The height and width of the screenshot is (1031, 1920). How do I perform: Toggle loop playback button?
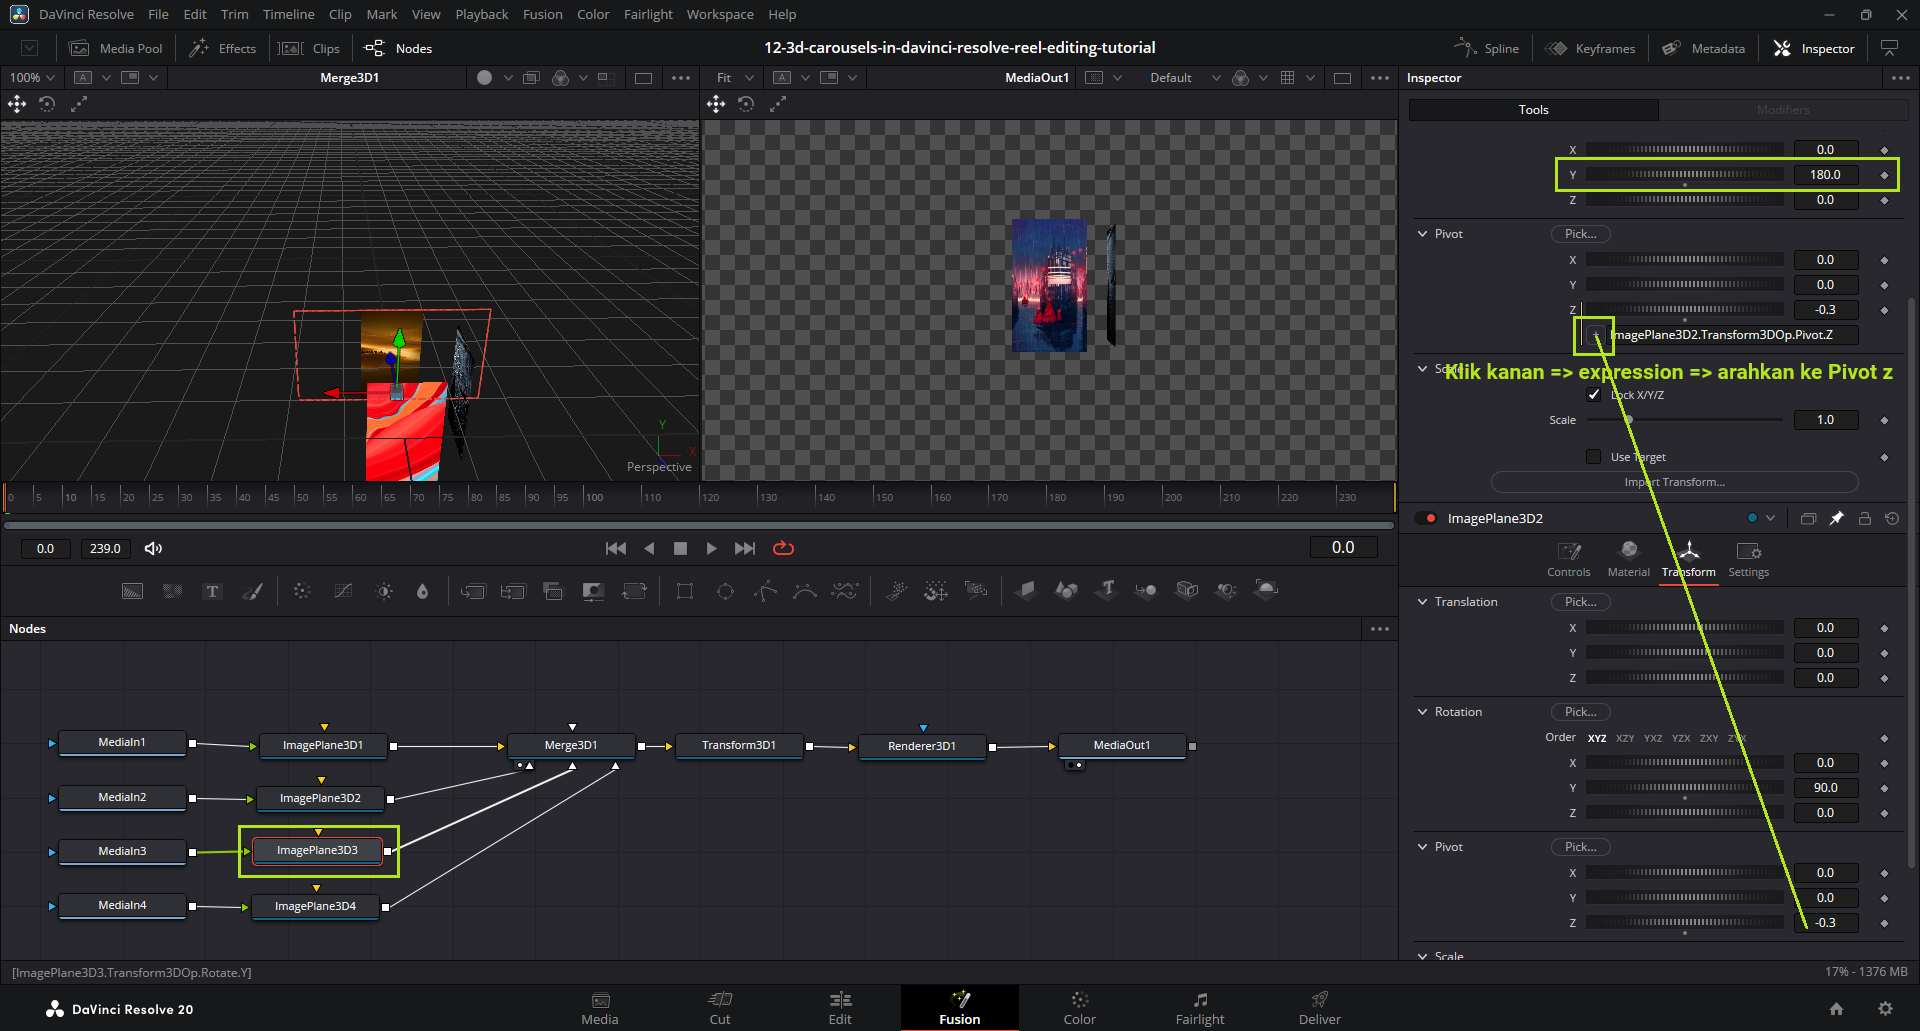click(783, 548)
